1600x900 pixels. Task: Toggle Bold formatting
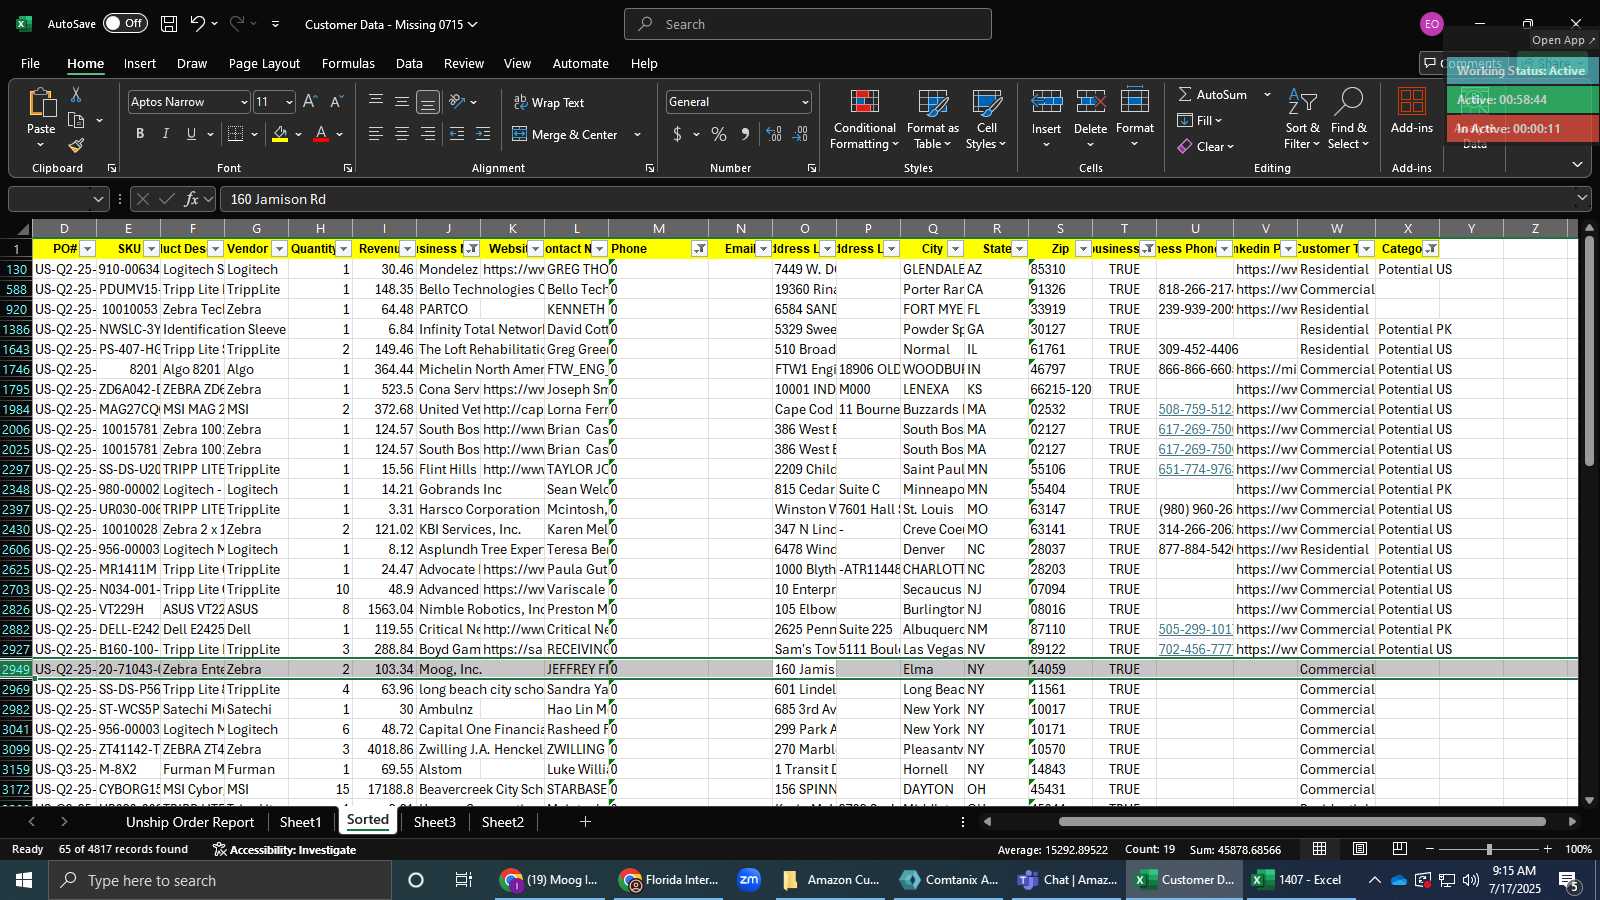point(140,134)
